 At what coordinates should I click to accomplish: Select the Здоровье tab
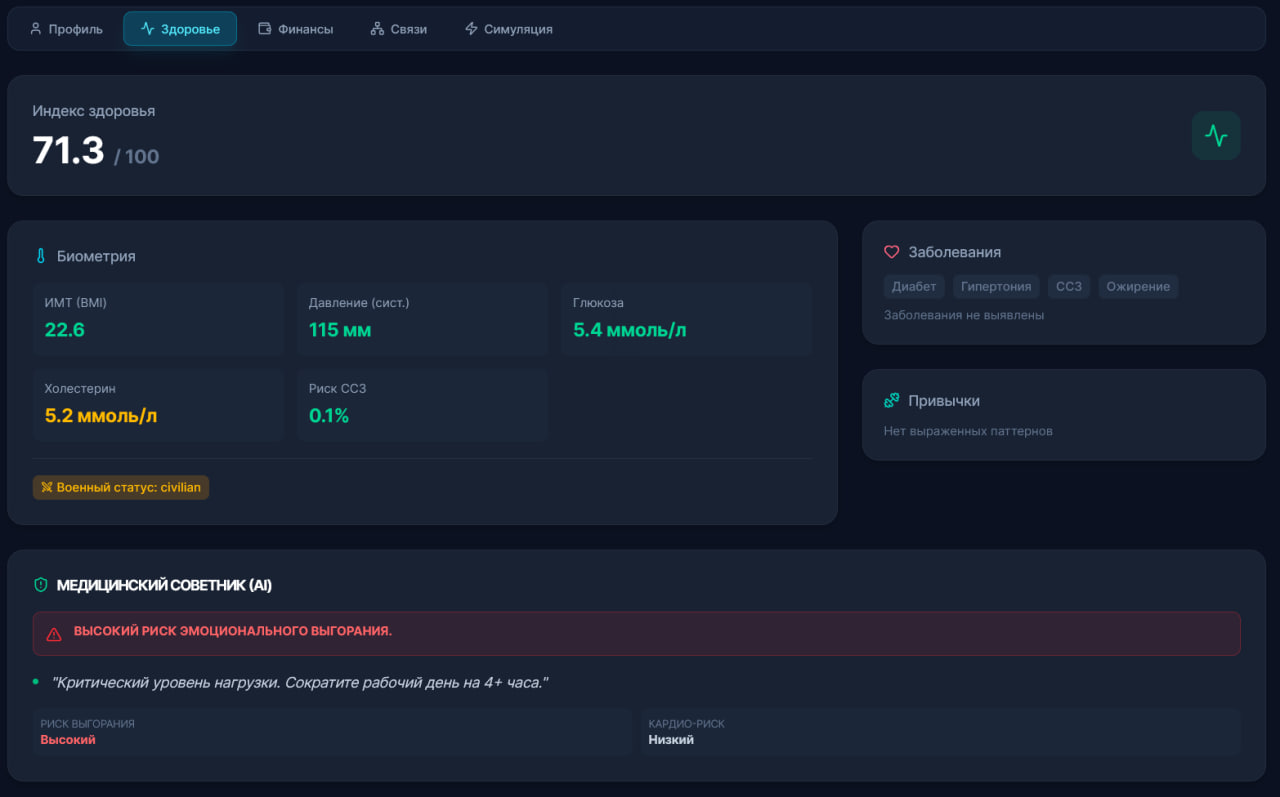tap(180, 29)
